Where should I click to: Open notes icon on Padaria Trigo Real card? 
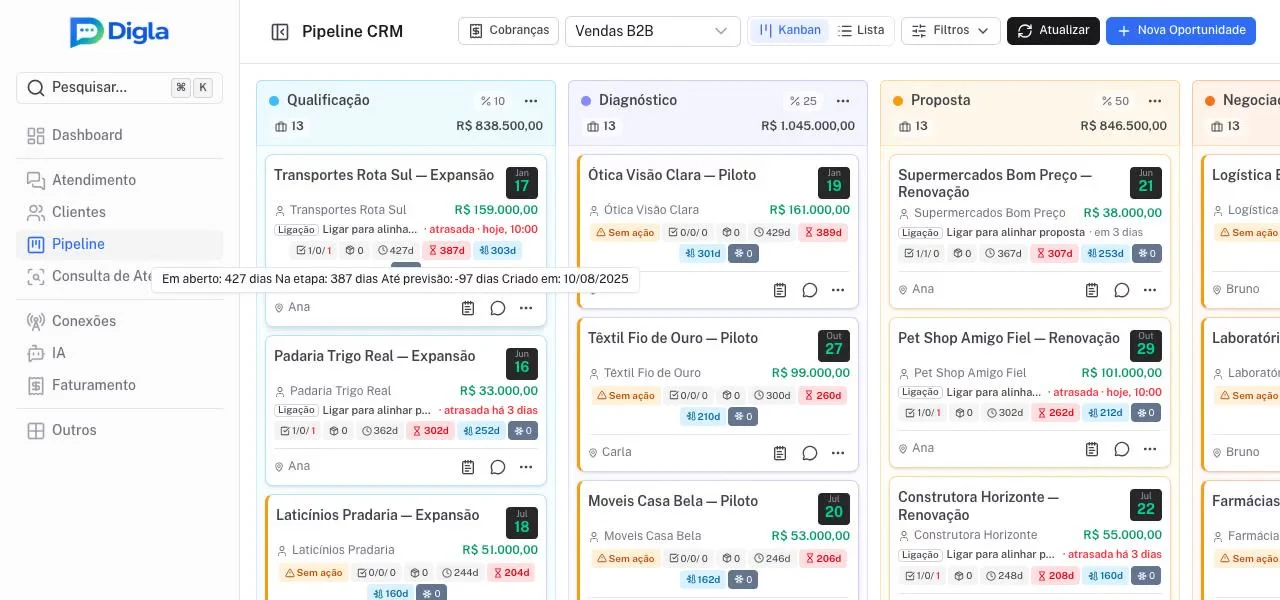pyautogui.click(x=468, y=467)
